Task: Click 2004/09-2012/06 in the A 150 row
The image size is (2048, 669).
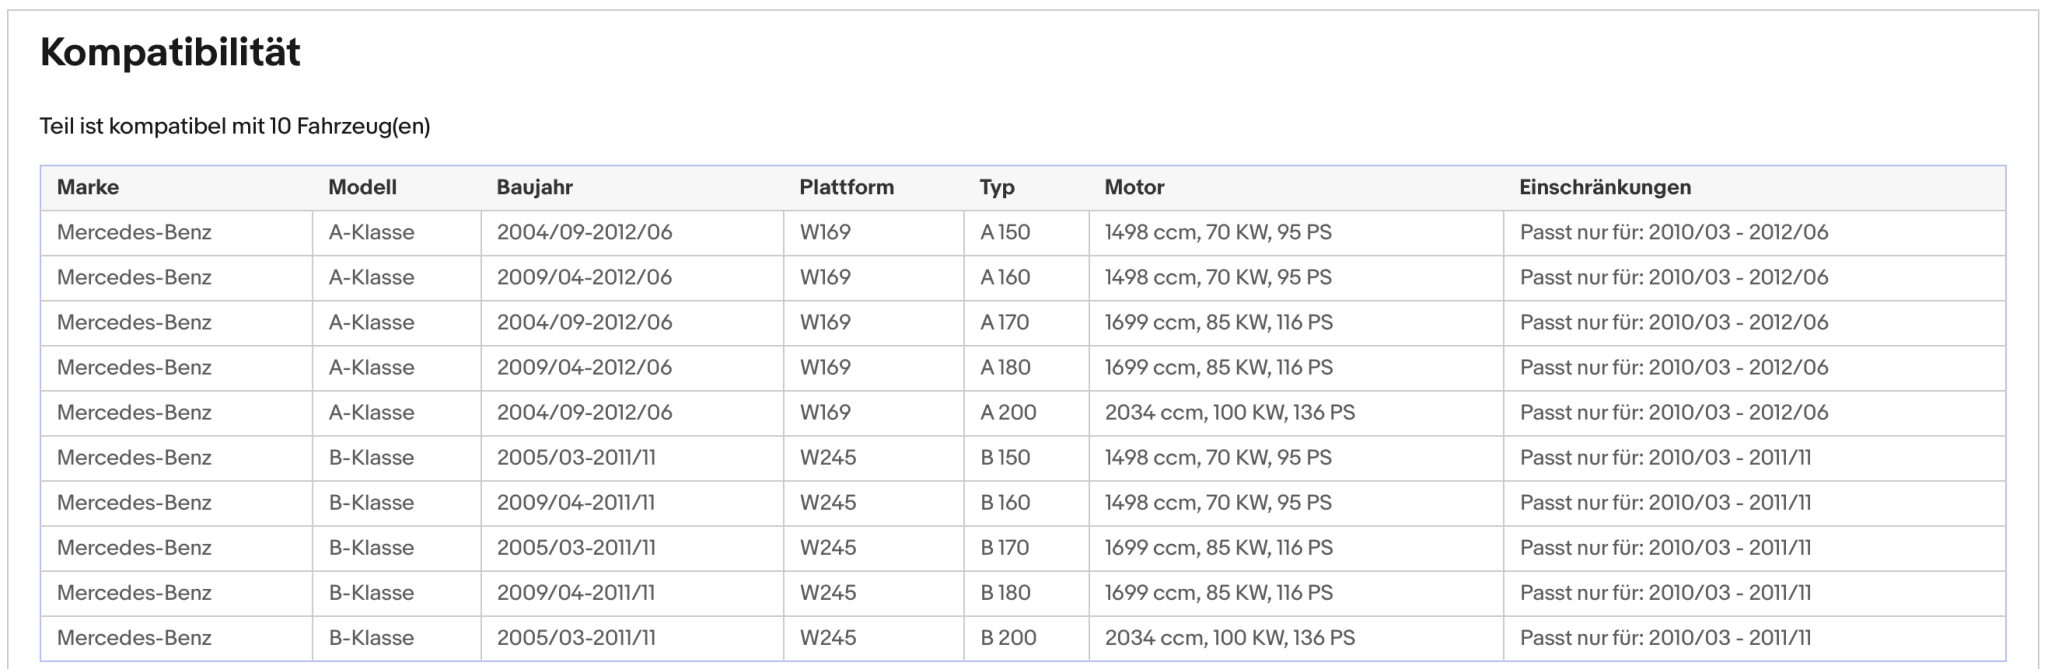Action: click(x=584, y=232)
